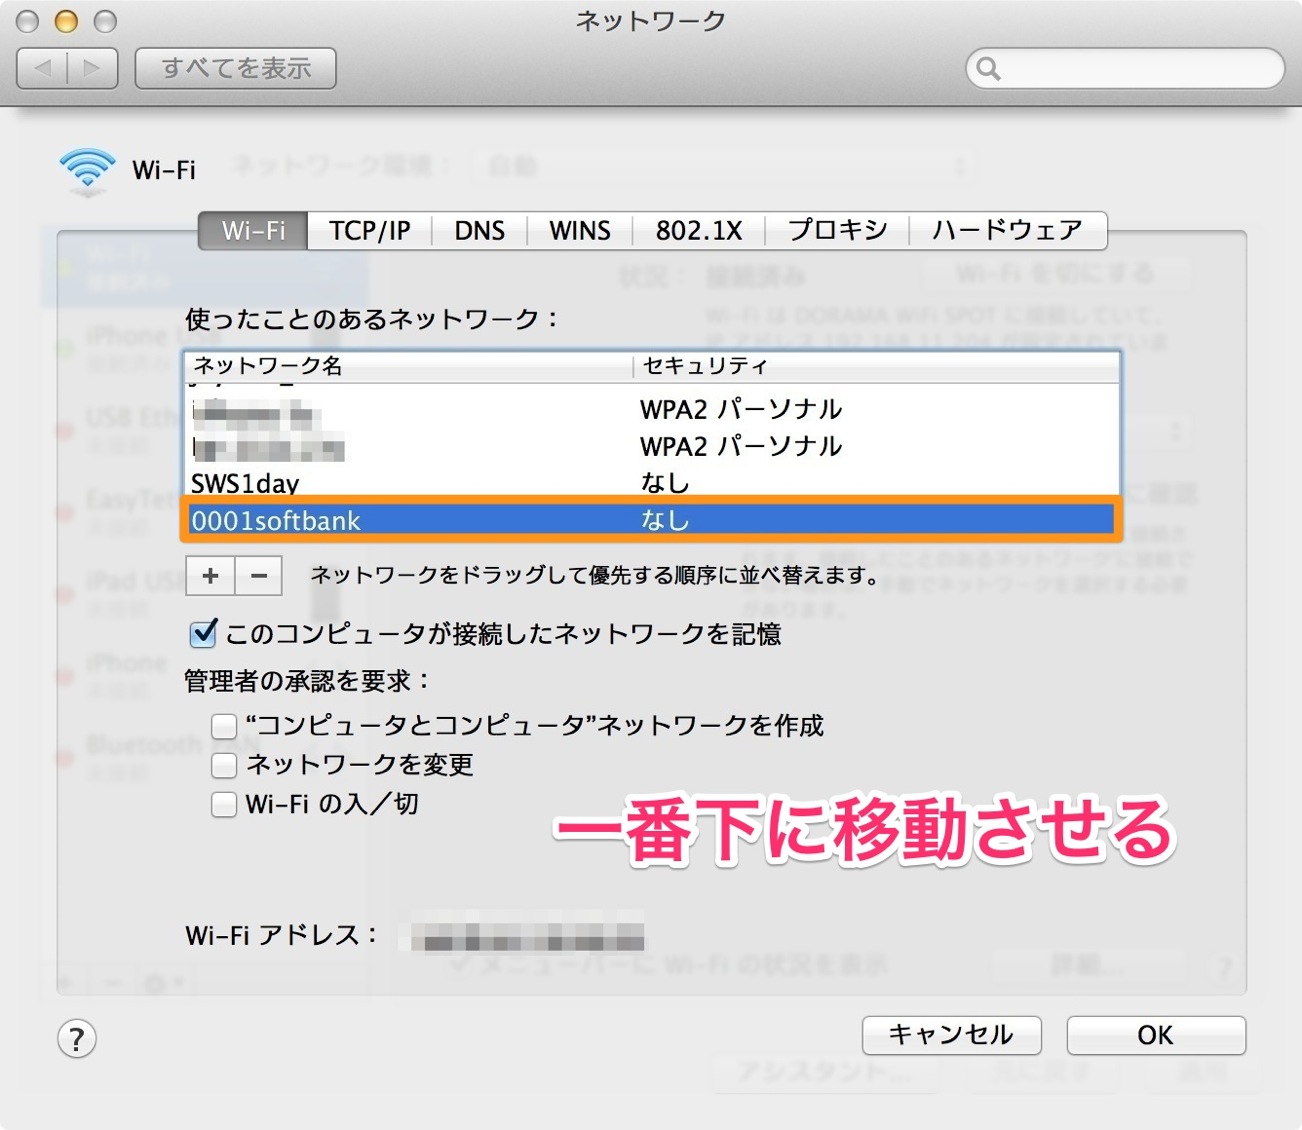
Task: Enable the Wi-Fi の入/切 checkbox
Action: pyautogui.click(x=224, y=804)
